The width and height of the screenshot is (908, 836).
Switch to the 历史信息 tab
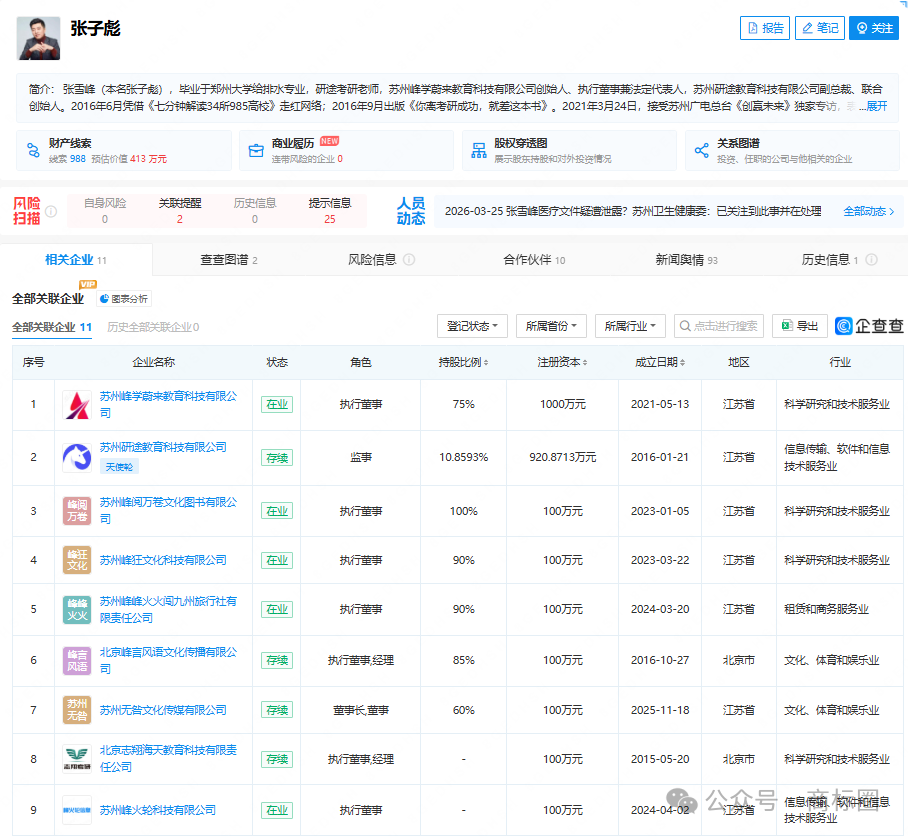(830, 260)
